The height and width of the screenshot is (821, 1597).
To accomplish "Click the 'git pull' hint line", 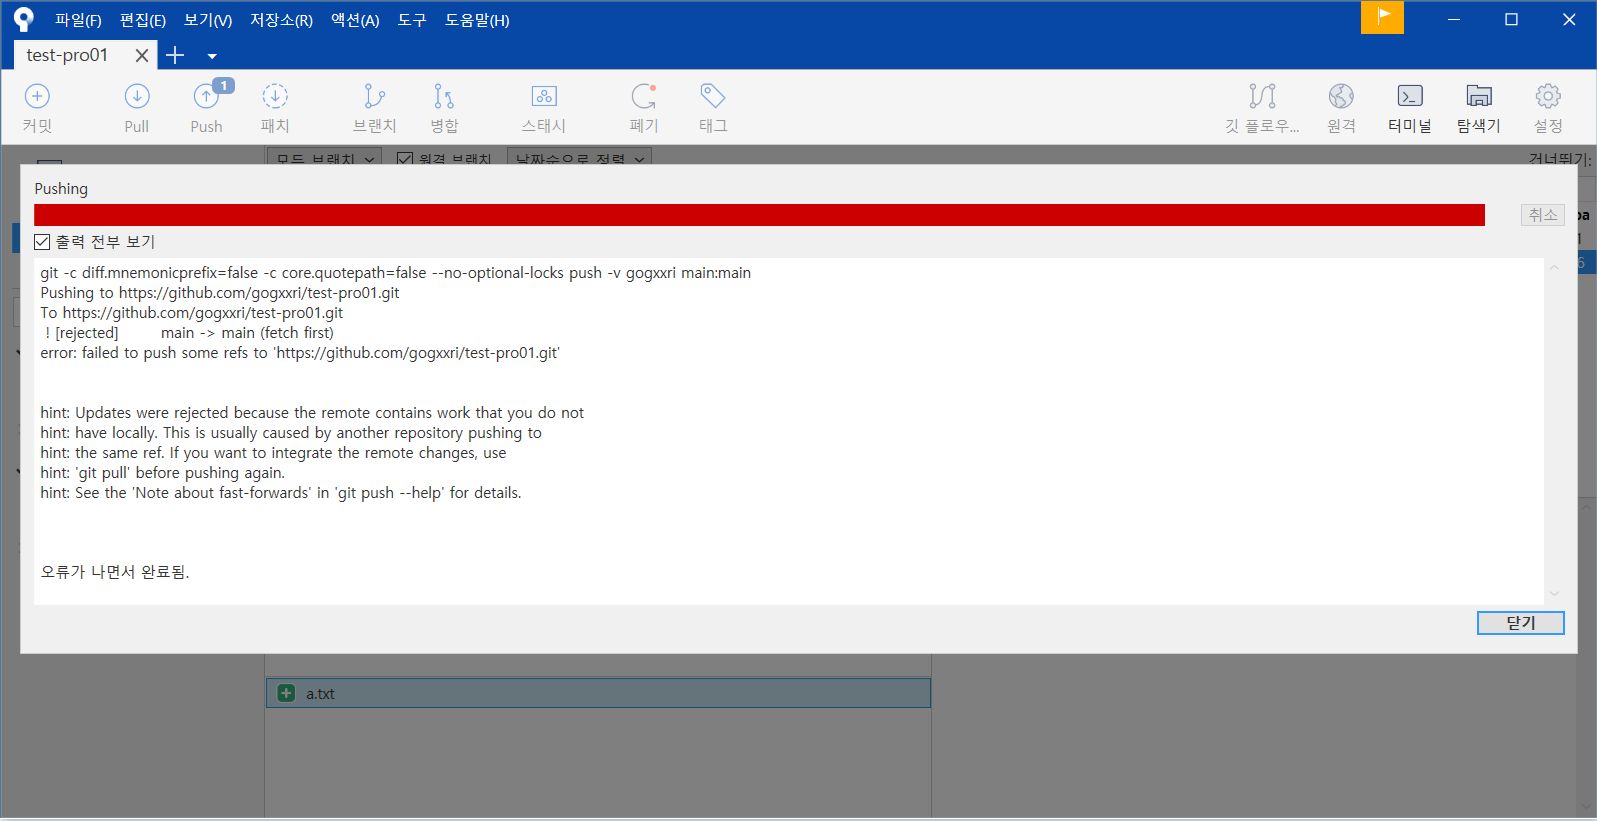I will (163, 473).
